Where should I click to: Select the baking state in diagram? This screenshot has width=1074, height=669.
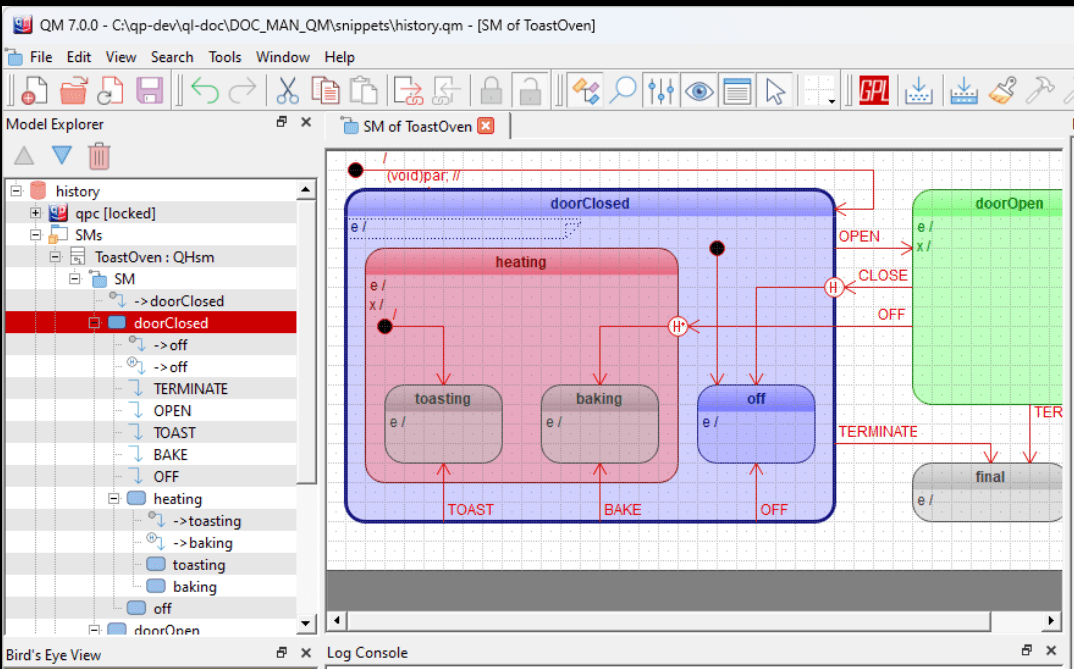pyautogui.click(x=599, y=424)
